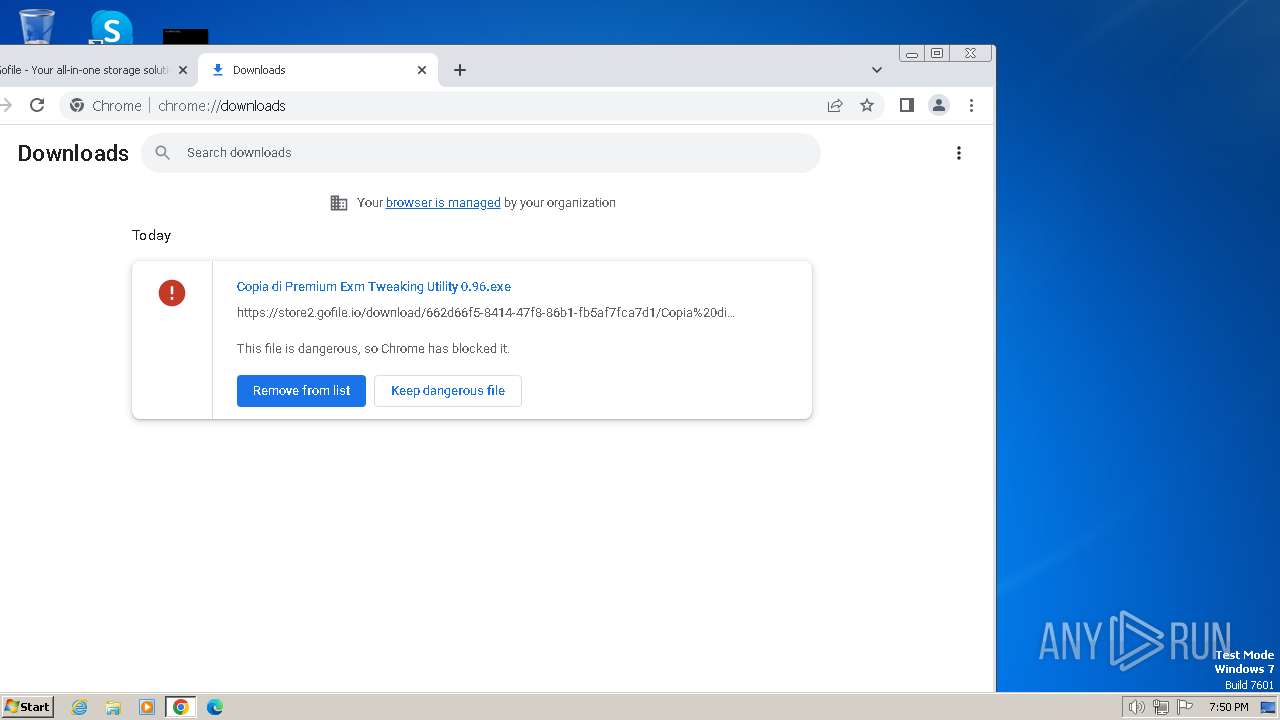Screen dimensions: 1280x720
Task: Close the Downloads tab
Action: coord(422,70)
